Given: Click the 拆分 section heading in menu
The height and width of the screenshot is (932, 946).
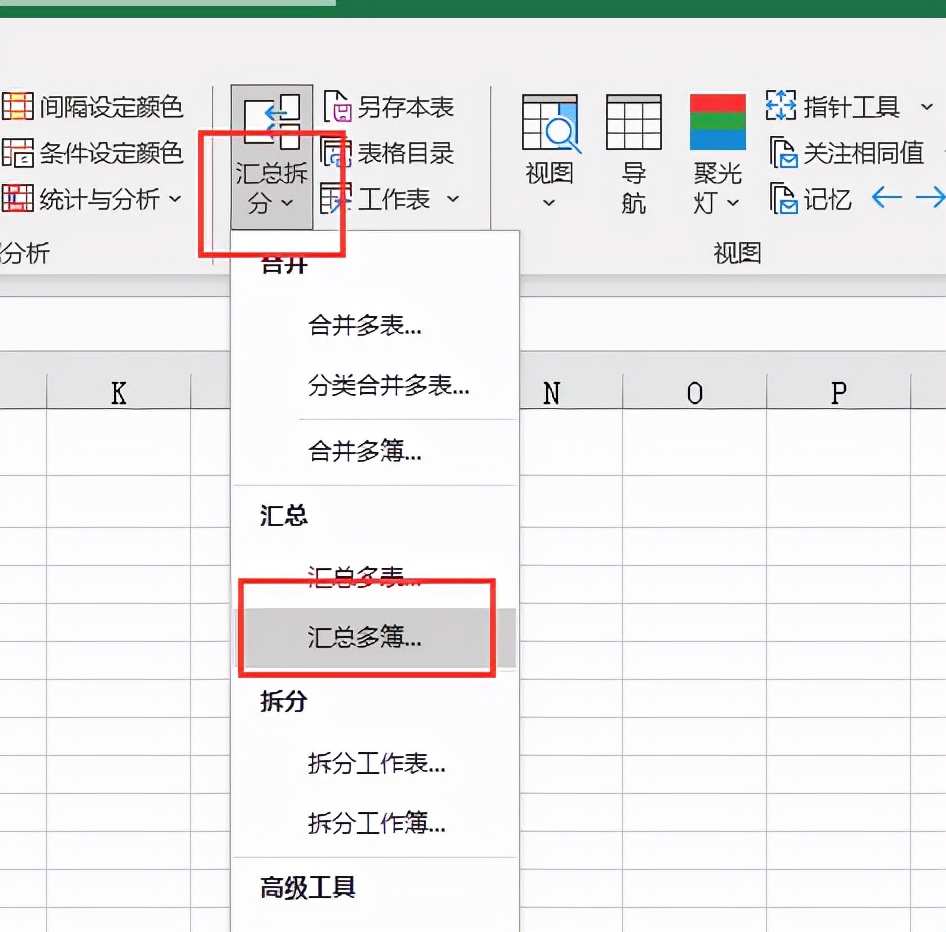Looking at the screenshot, I should (284, 702).
